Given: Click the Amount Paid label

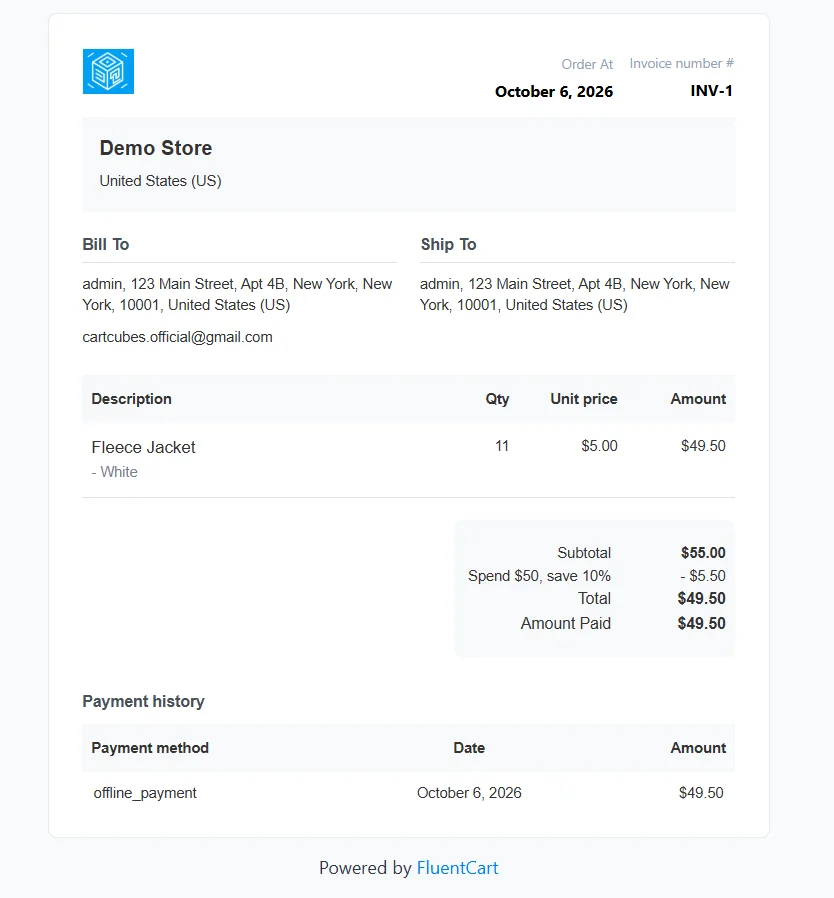Looking at the screenshot, I should [x=565, y=624].
